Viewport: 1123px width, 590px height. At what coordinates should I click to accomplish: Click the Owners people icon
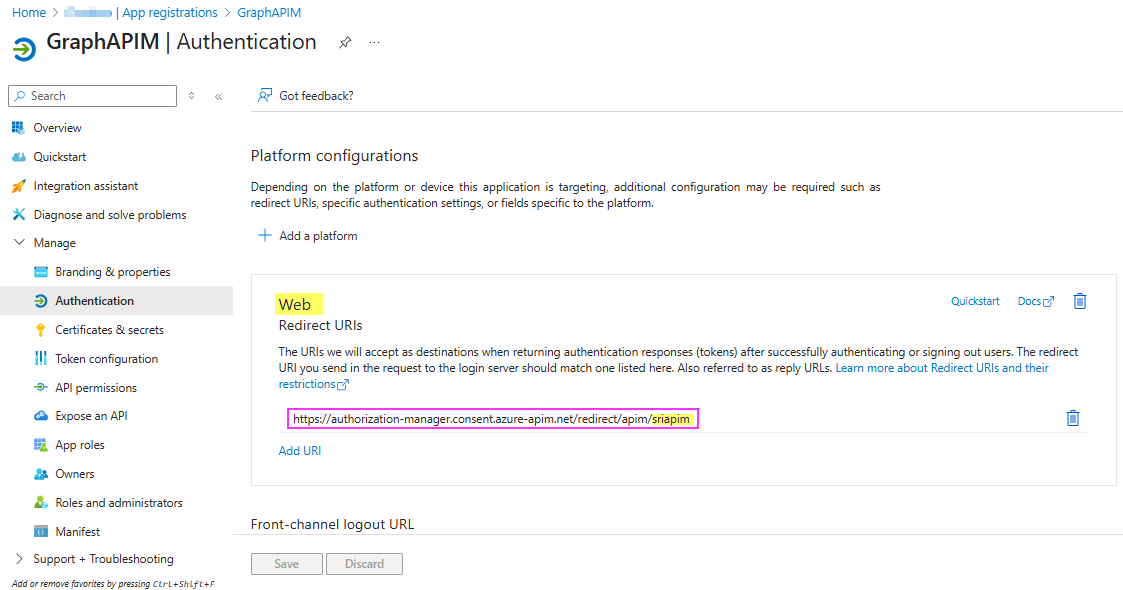point(41,474)
